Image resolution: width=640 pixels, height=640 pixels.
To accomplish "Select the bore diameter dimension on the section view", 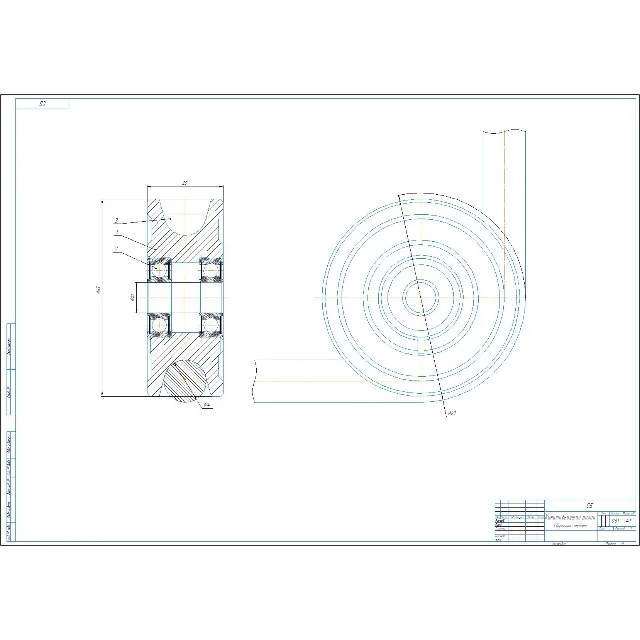I will tap(133, 297).
